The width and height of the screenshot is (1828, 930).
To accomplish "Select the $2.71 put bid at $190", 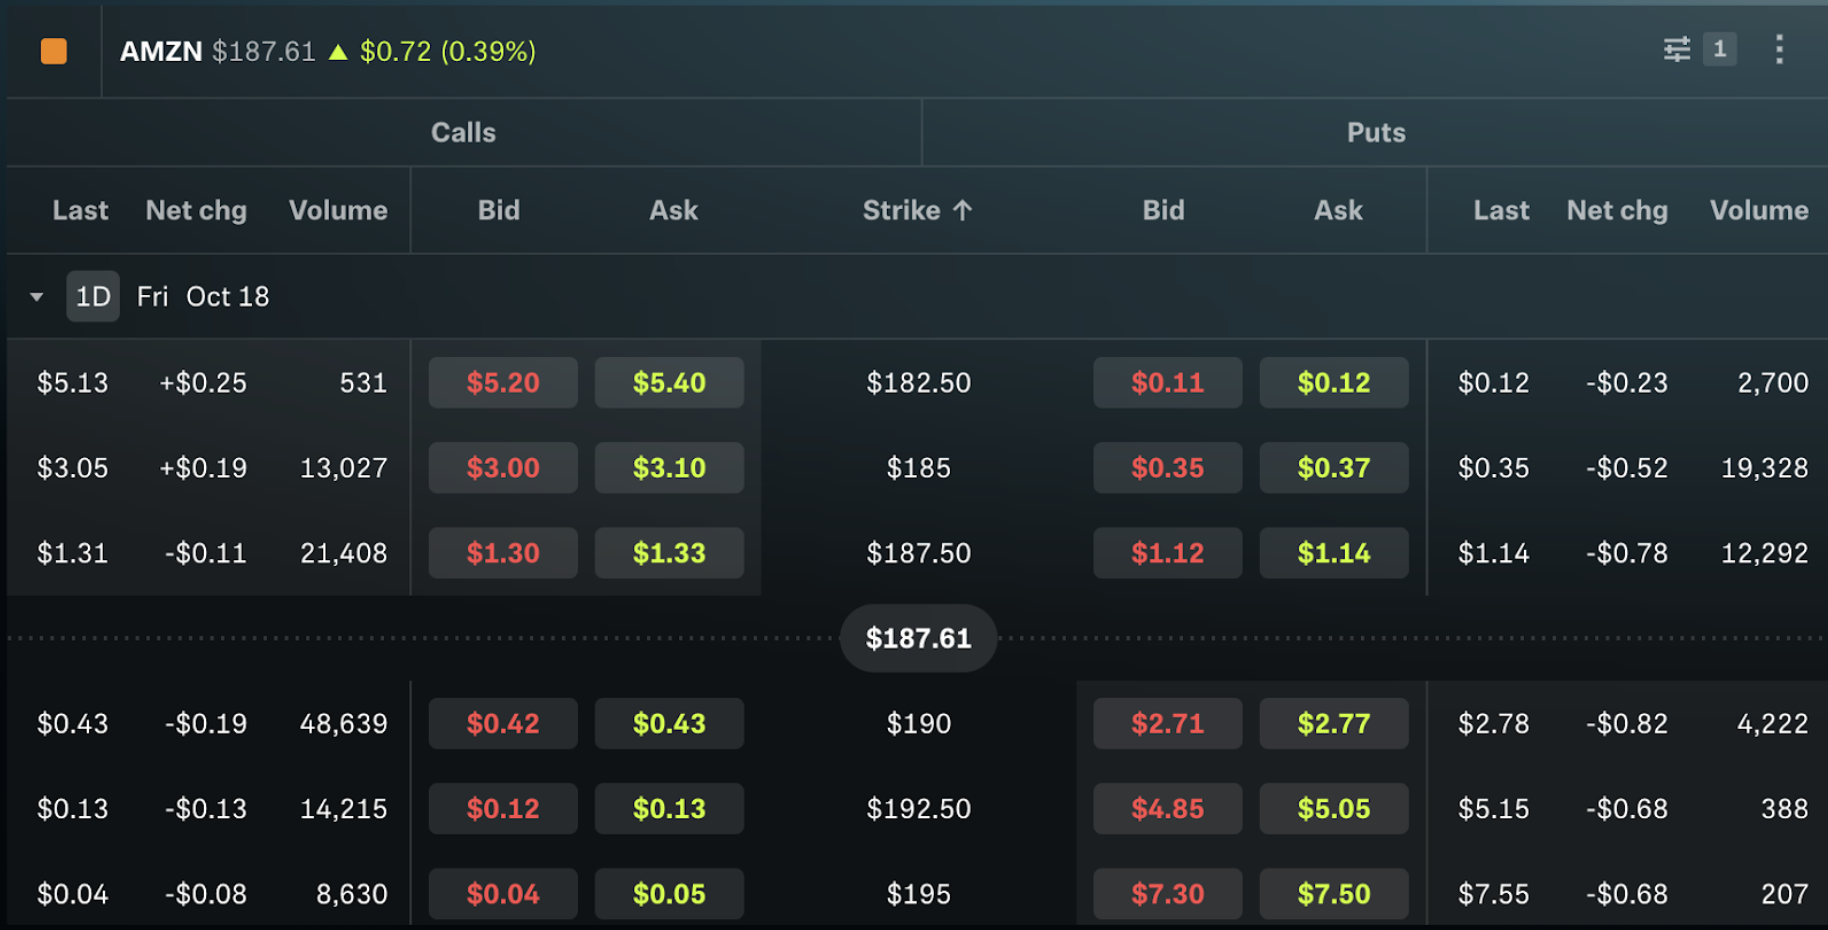I will 1167,724.
